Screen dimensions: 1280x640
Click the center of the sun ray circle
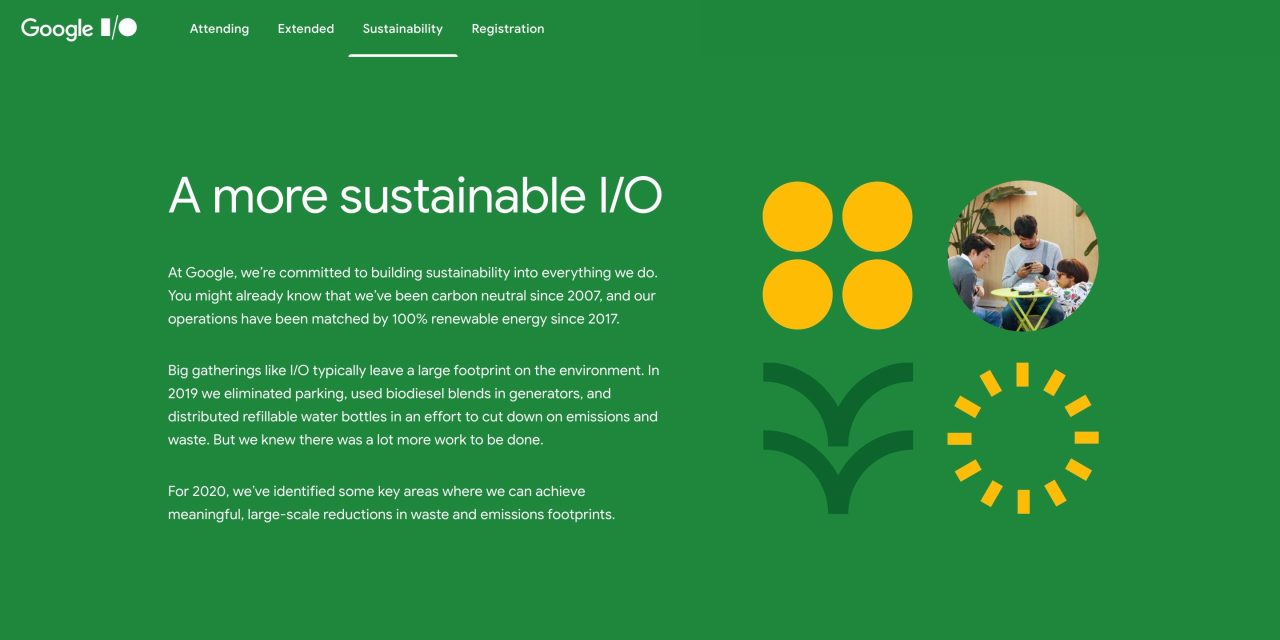pyautogui.click(x=1022, y=435)
